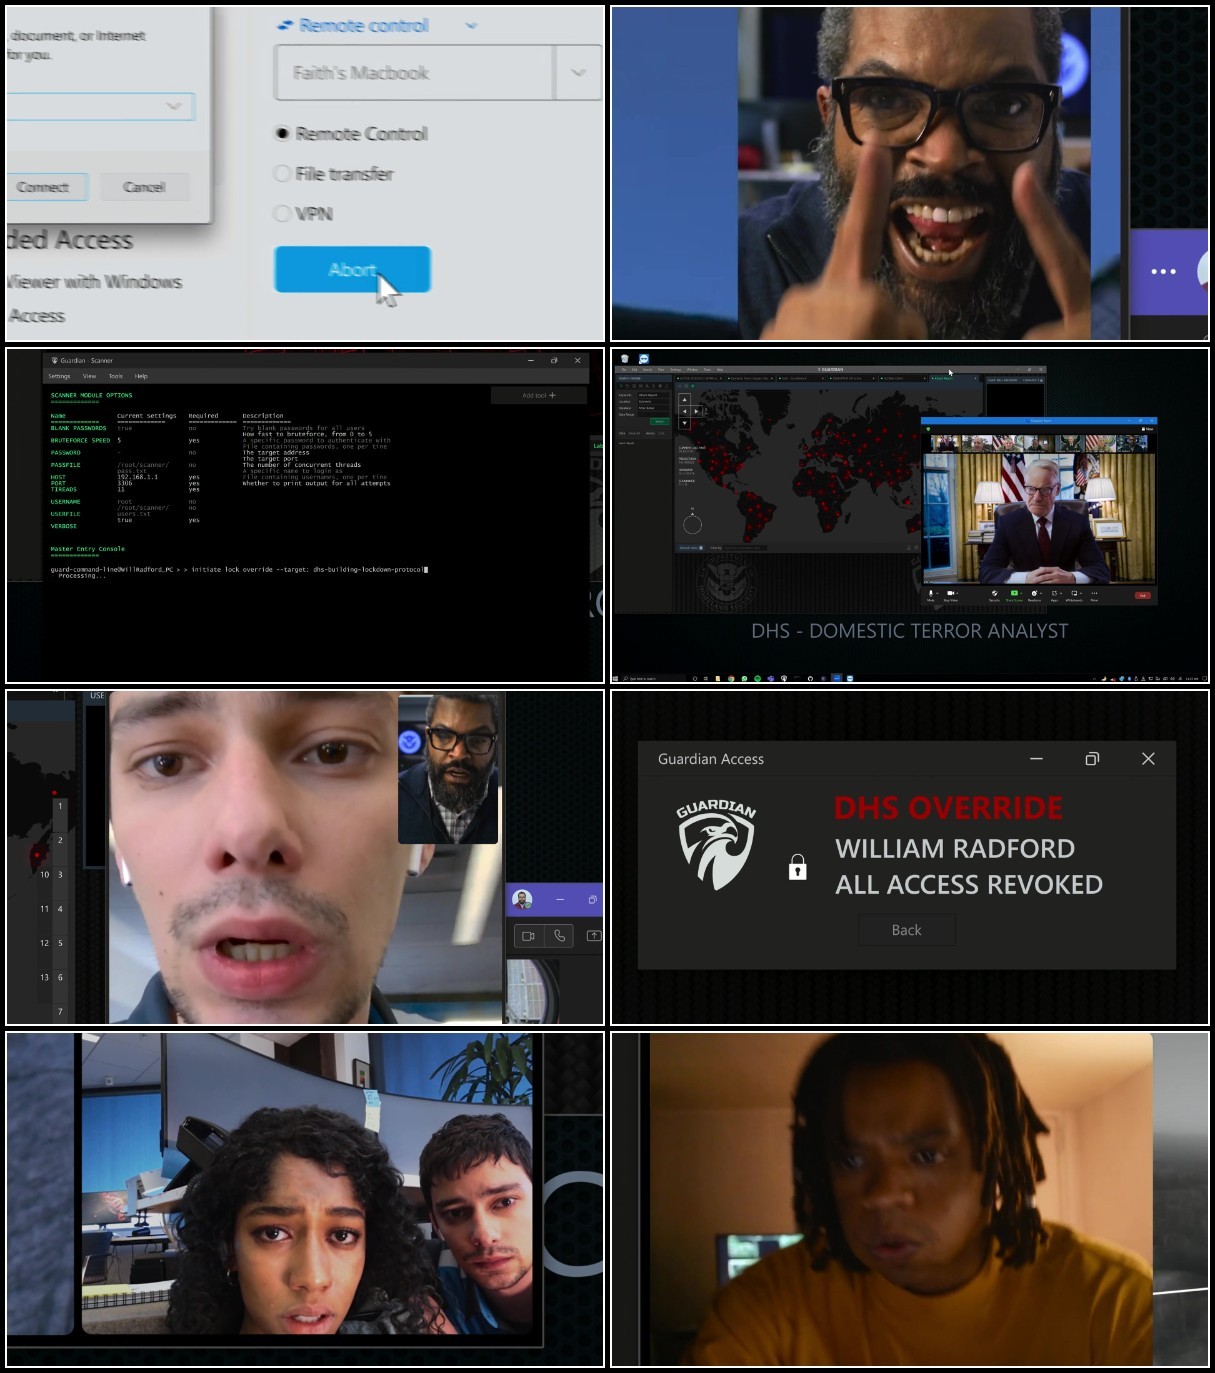Close the Guardian Access window
1215x1373 pixels.
point(1148,759)
